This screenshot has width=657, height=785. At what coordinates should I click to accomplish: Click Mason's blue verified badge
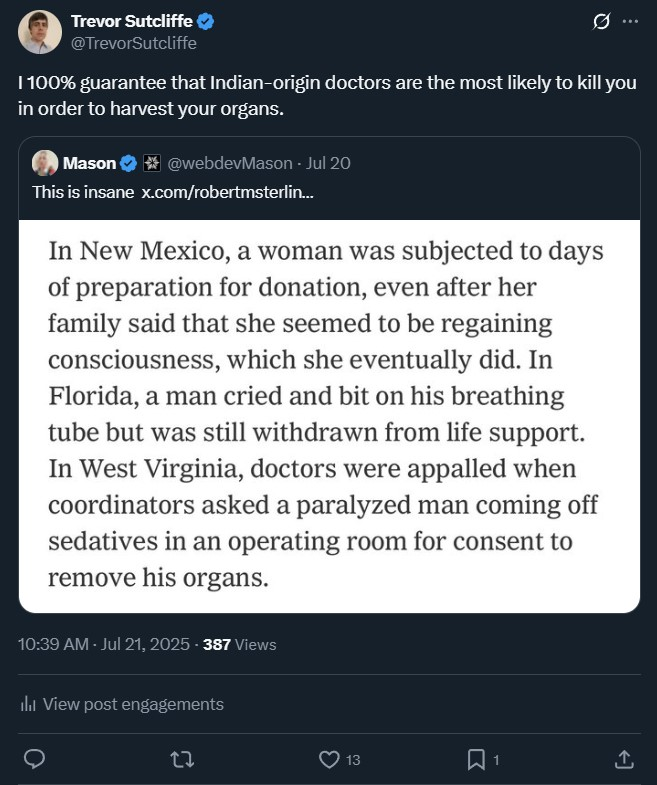click(x=128, y=163)
